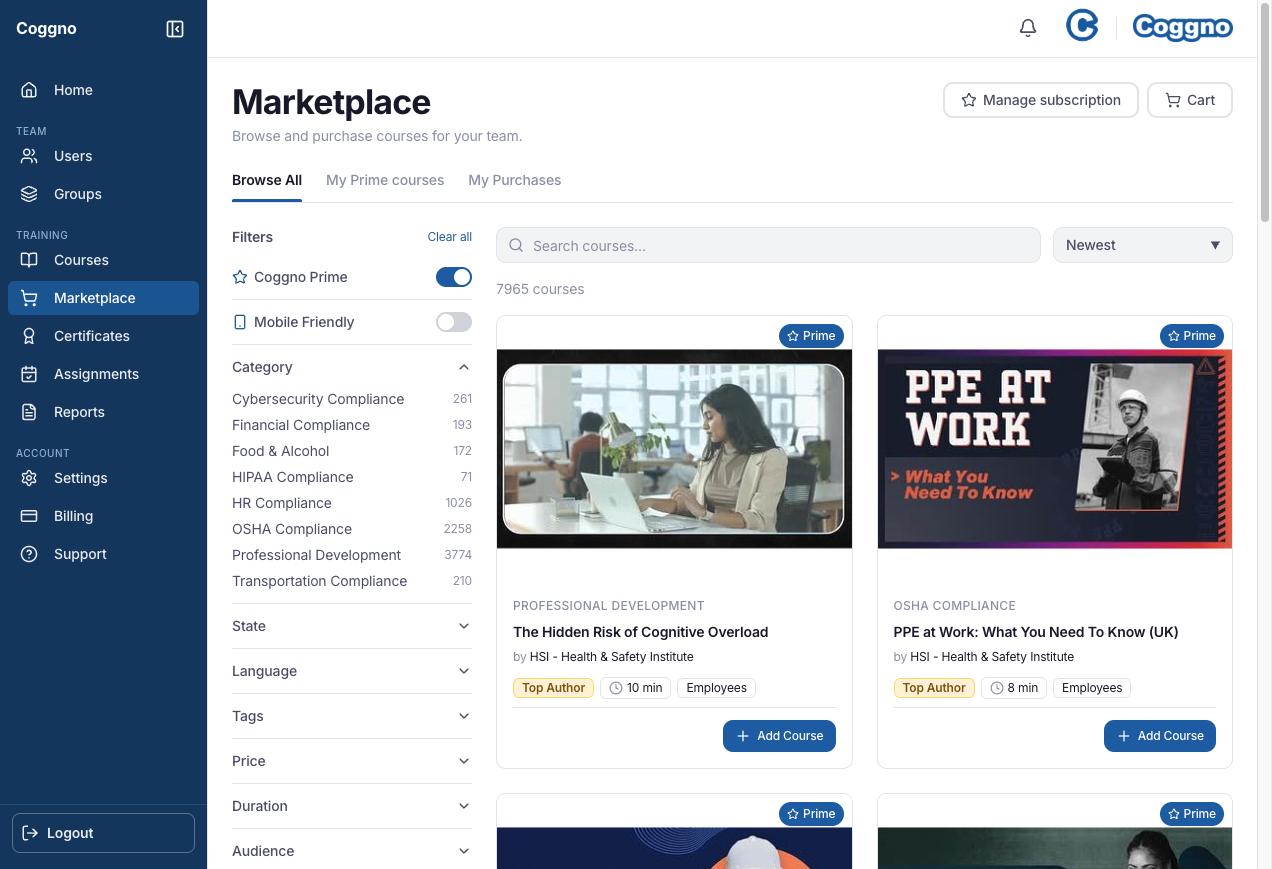Screen dimensions: 1272x869
Task: Open the PPE at Work thumbnail
Action: tap(1055, 449)
